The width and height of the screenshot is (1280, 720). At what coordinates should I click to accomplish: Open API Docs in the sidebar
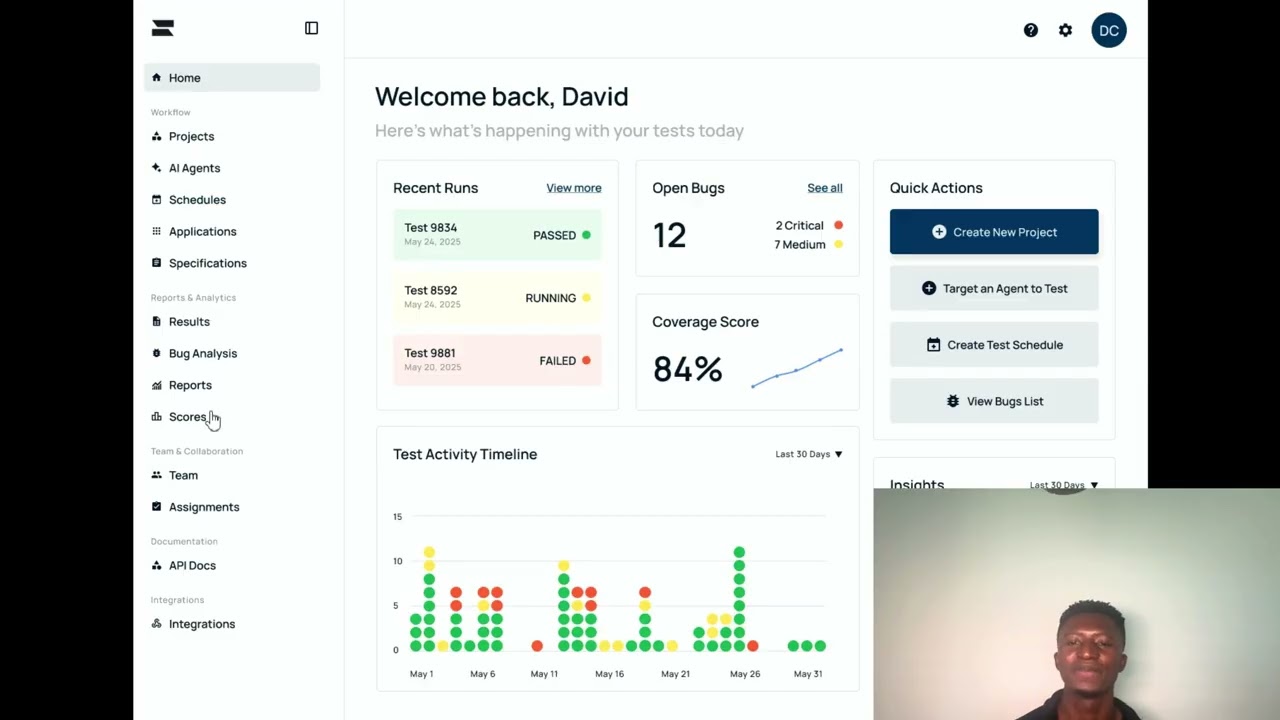point(192,565)
